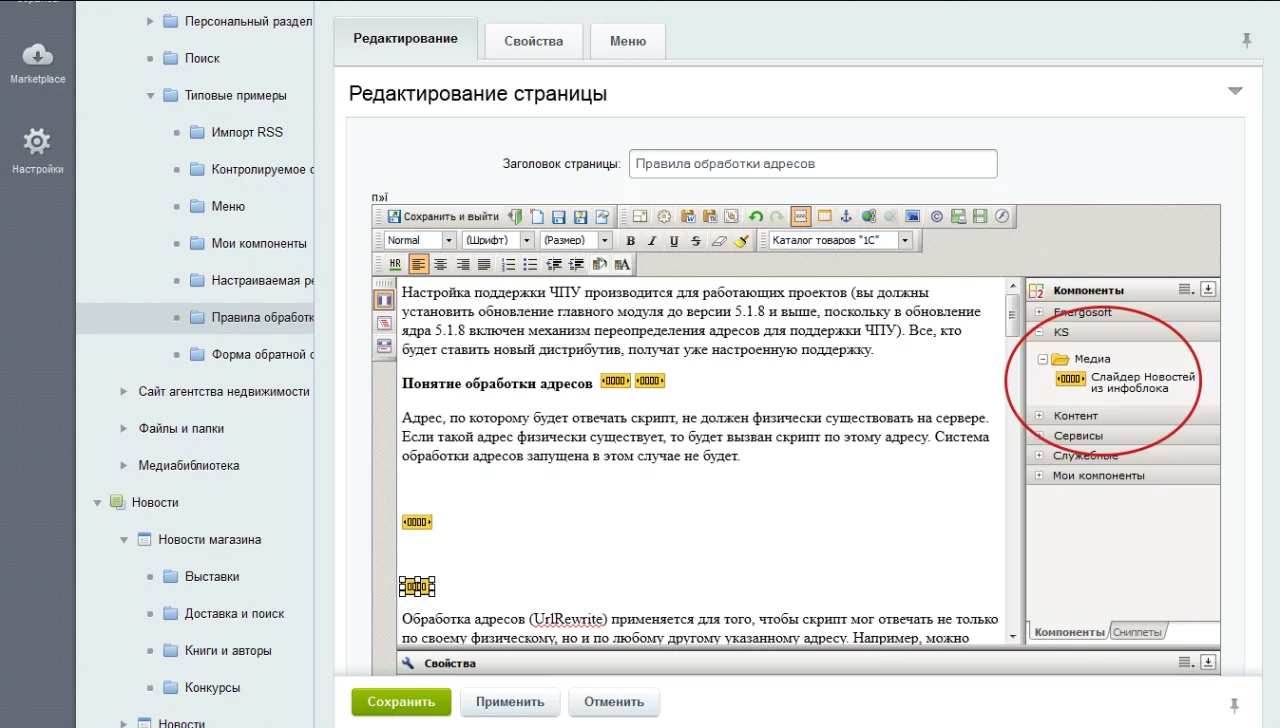This screenshot has height=728, width=1280.
Task: Toggle strikethrough formatting
Action: click(696, 241)
